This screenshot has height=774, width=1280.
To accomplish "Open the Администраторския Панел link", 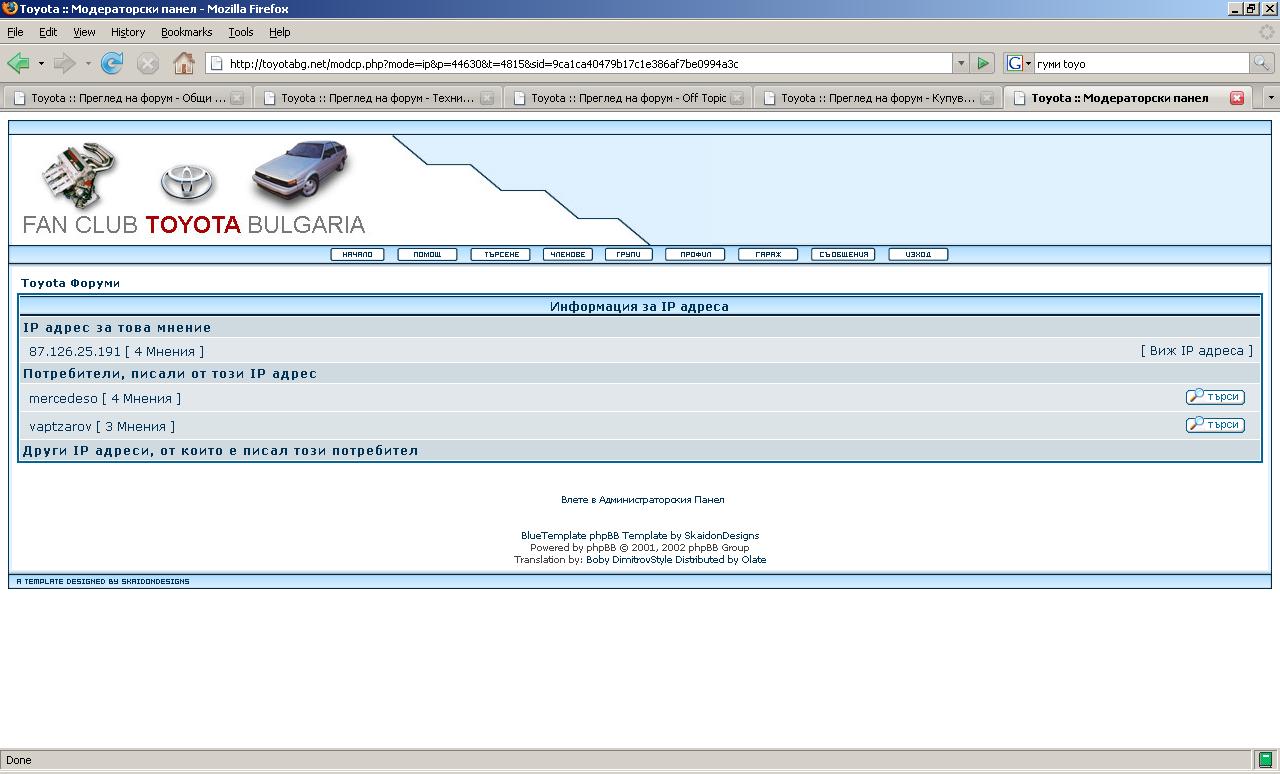I will (x=642, y=499).
